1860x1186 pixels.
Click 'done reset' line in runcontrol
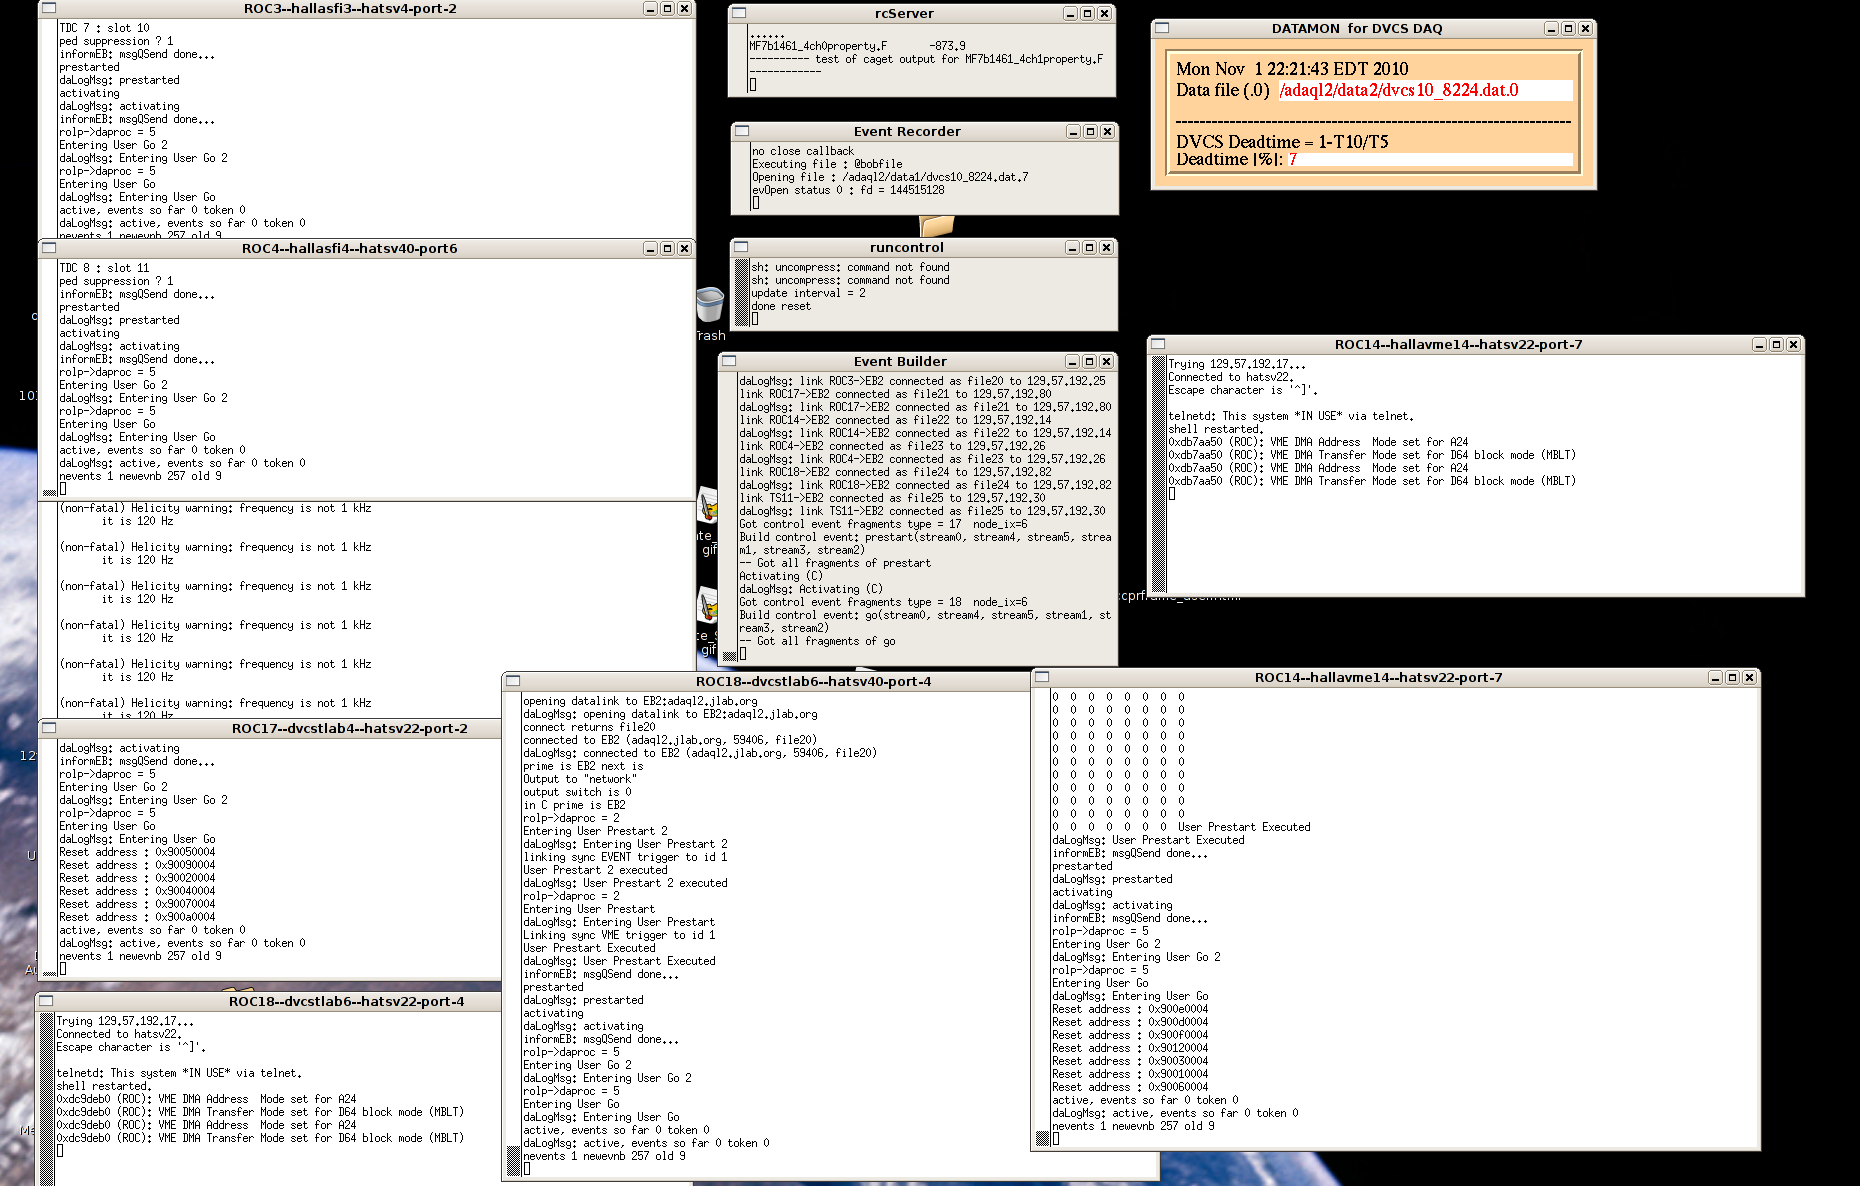pos(781,306)
